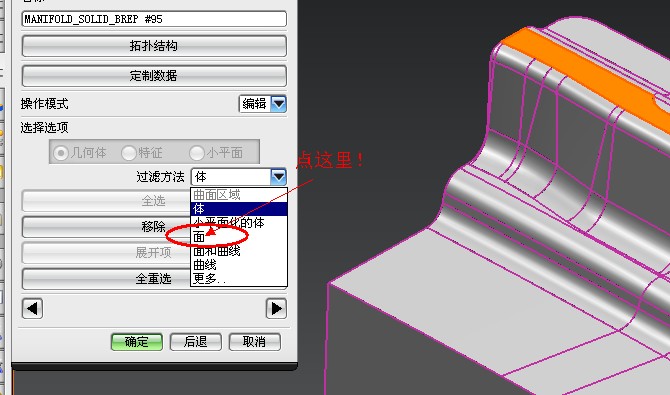Open 更多.. in the filter list
The image size is (670, 395).
coord(238,278)
